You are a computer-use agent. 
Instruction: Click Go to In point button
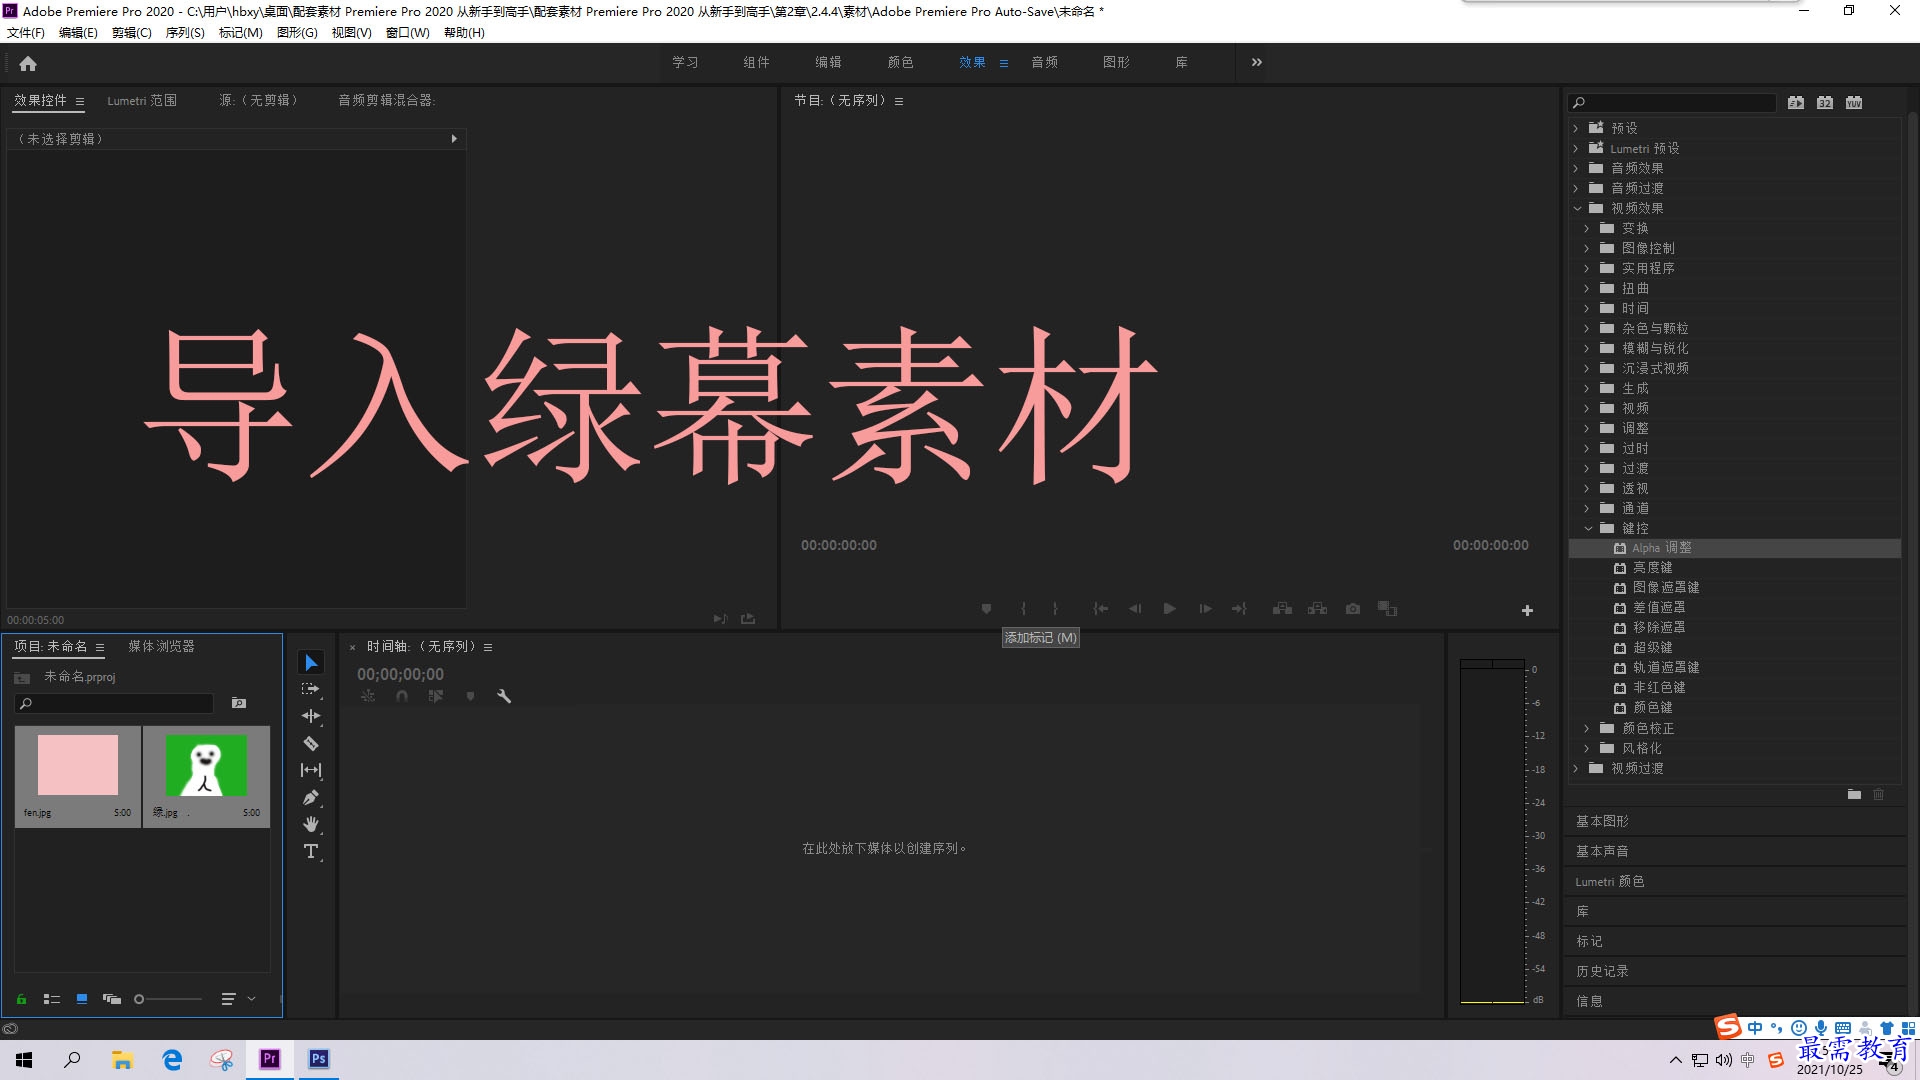(x=1100, y=608)
